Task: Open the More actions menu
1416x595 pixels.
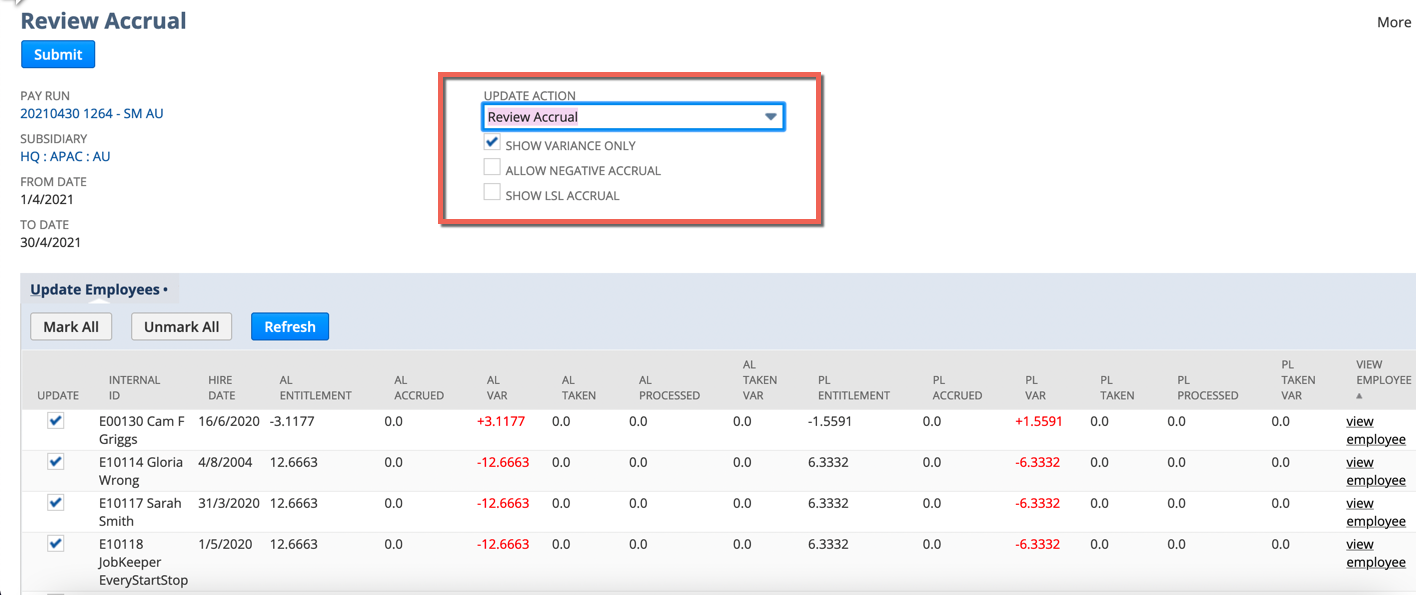Action: [1393, 21]
